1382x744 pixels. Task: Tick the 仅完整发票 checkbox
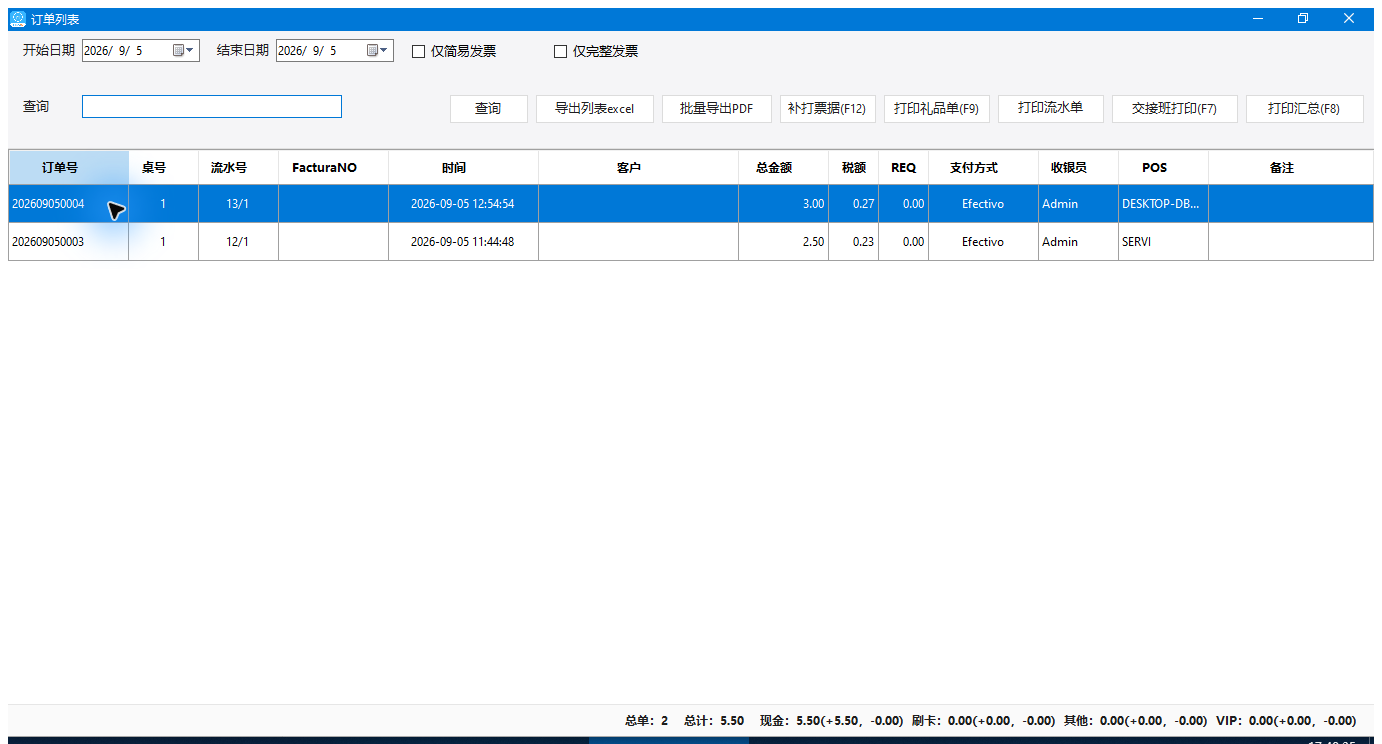pos(561,51)
